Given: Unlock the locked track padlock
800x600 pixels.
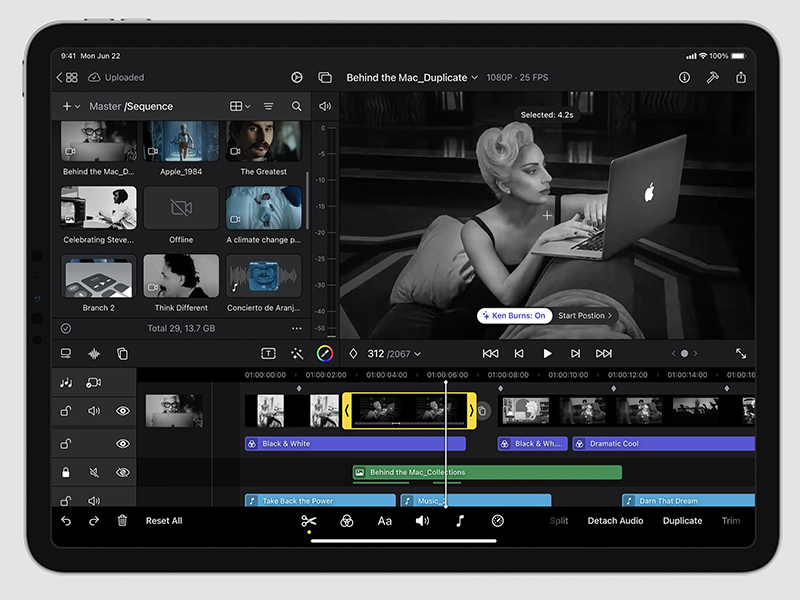Looking at the screenshot, I should pyautogui.click(x=66, y=472).
